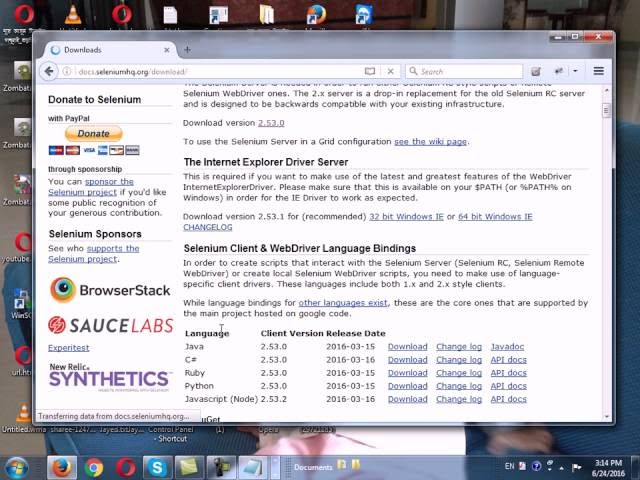
Task: Open the Notepad taskbar icon
Action: click(x=253, y=468)
